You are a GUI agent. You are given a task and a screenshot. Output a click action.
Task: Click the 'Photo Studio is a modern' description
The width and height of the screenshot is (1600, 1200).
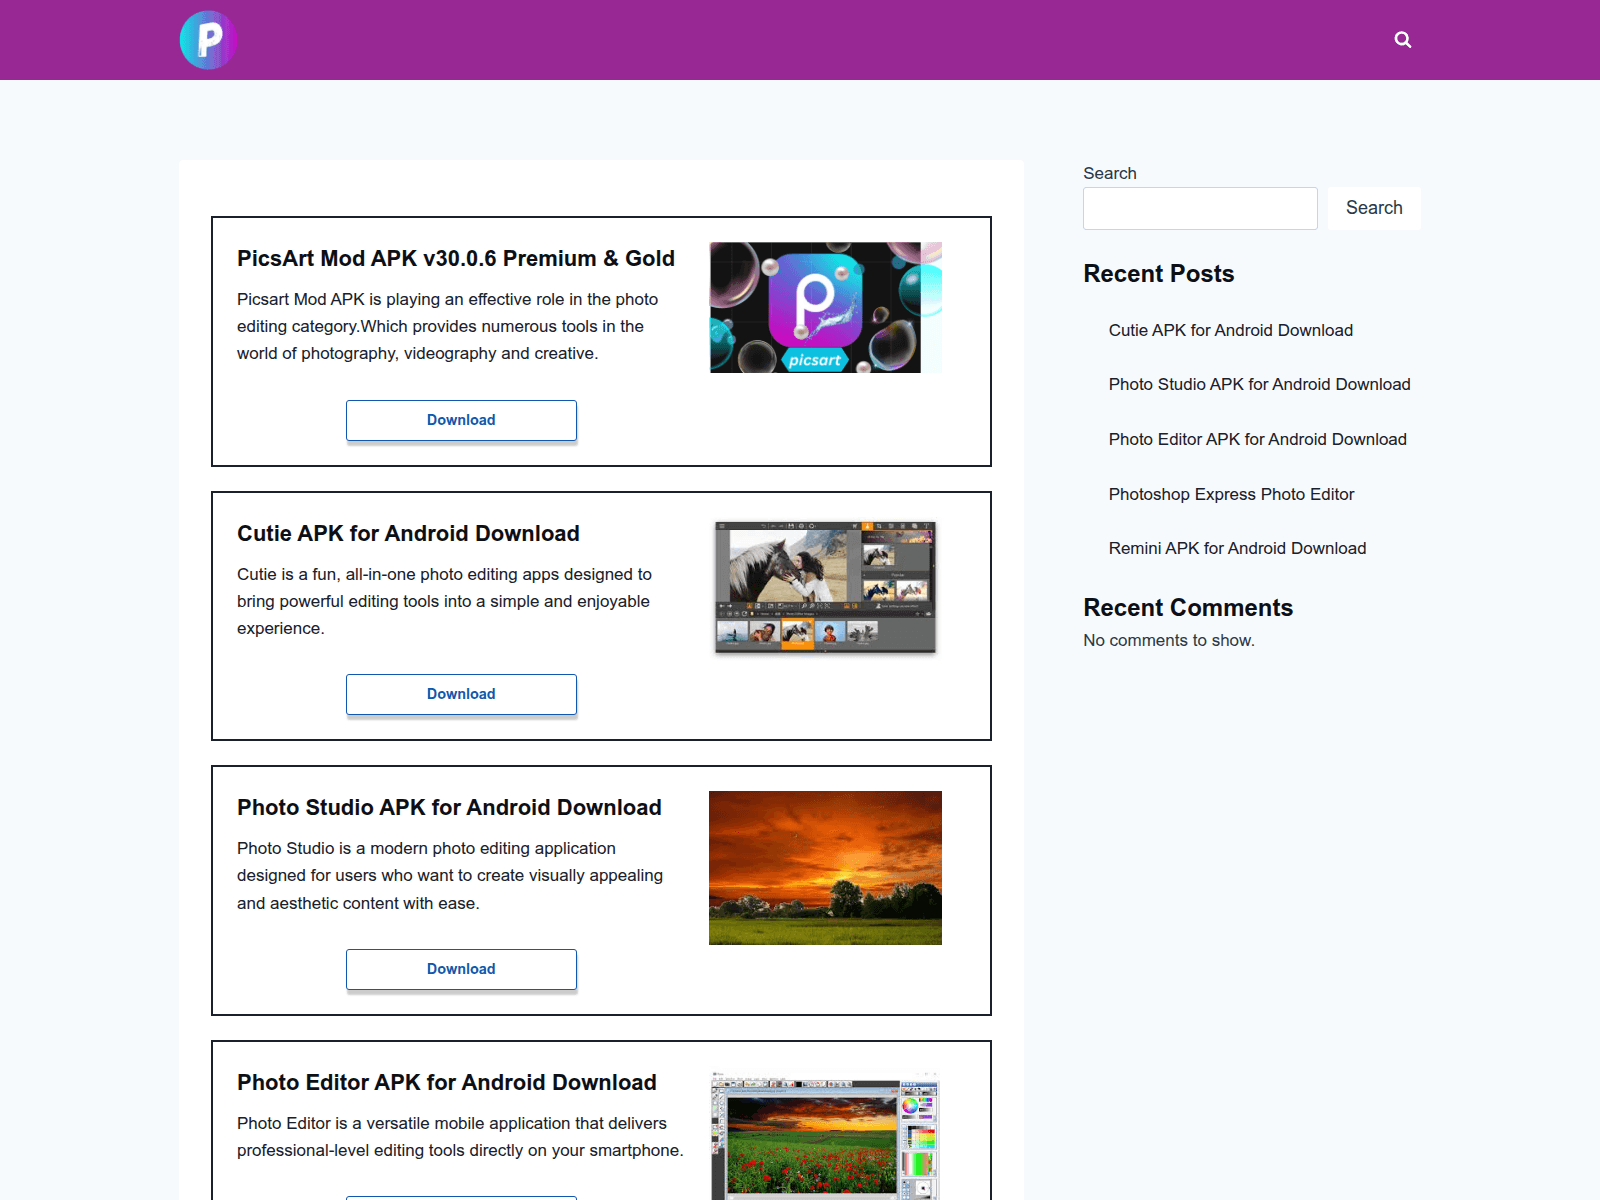click(450, 876)
